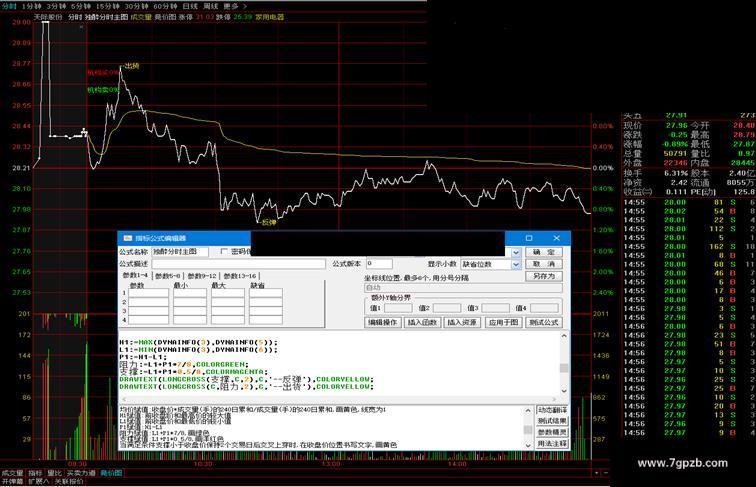Click translation pane scrollbar down arrow
The image size is (756, 487).
528,445
